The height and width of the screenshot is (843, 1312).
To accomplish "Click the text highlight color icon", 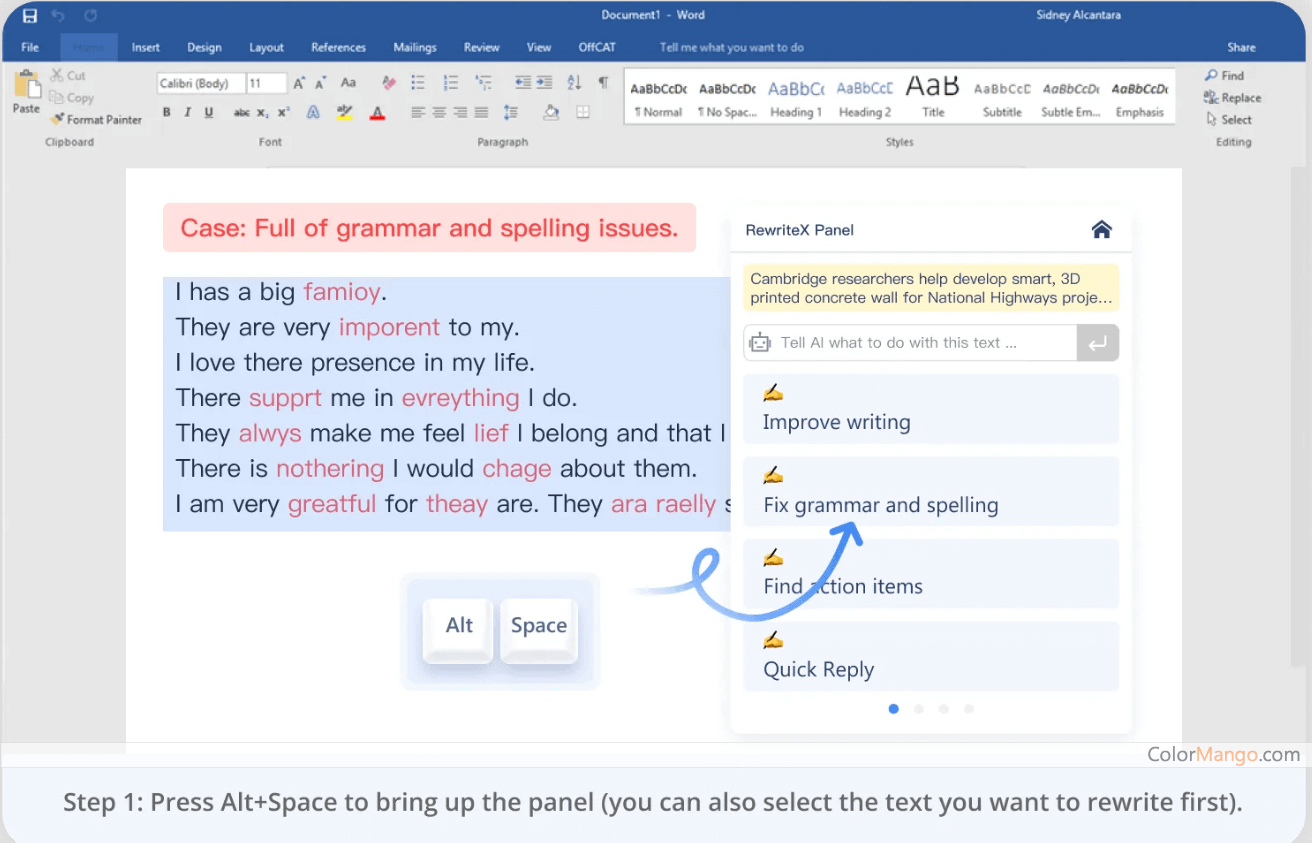I will (345, 113).
